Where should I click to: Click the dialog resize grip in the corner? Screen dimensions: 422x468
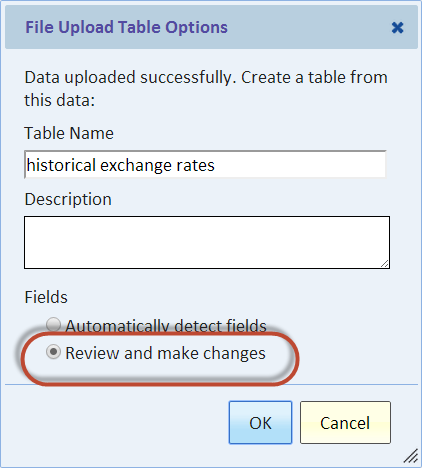click(411, 456)
